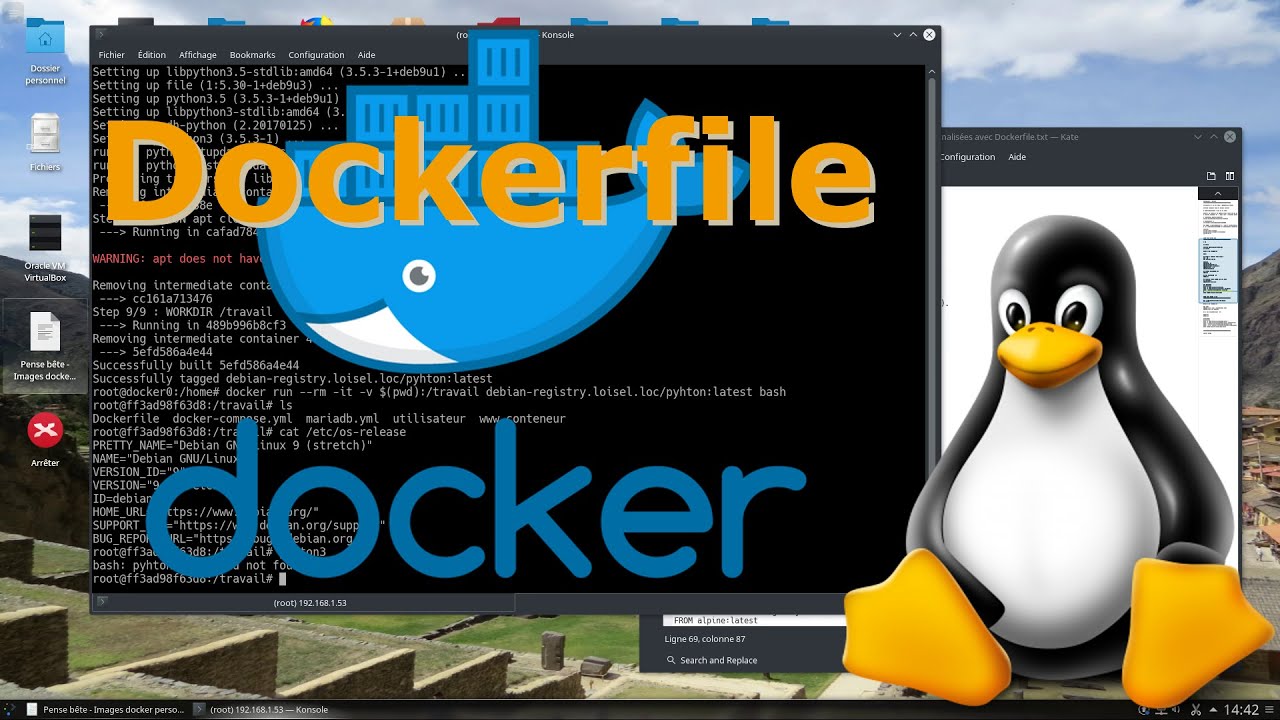This screenshot has height=720, width=1280.
Task: Click the 14:42 clock in the taskbar
Action: point(1241,710)
